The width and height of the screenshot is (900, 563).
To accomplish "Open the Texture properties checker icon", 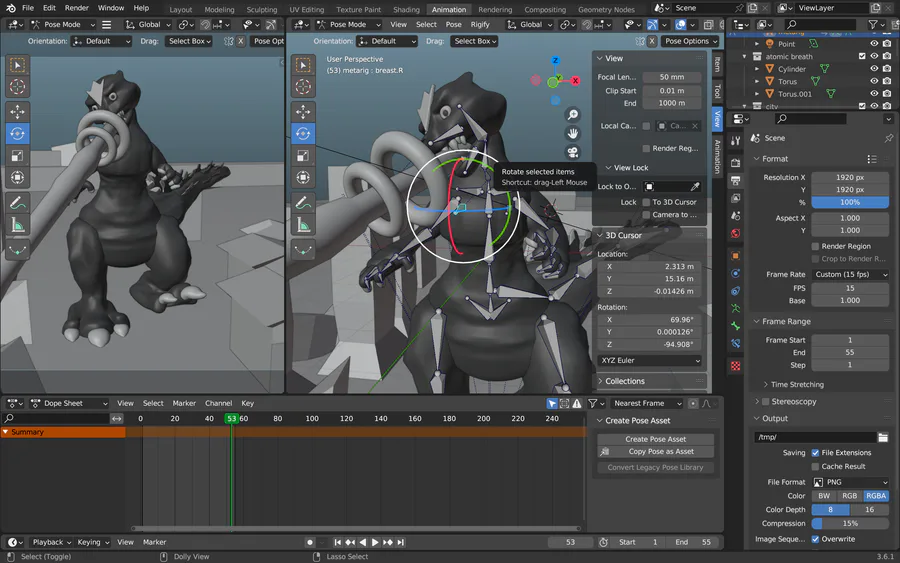I will click(735, 366).
